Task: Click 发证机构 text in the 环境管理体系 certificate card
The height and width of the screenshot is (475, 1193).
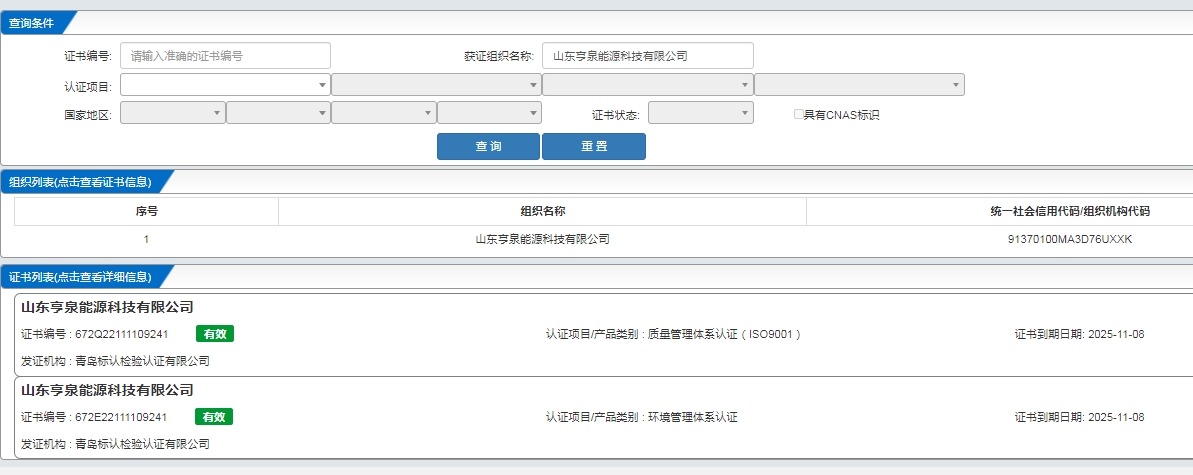Action: click(x=115, y=444)
